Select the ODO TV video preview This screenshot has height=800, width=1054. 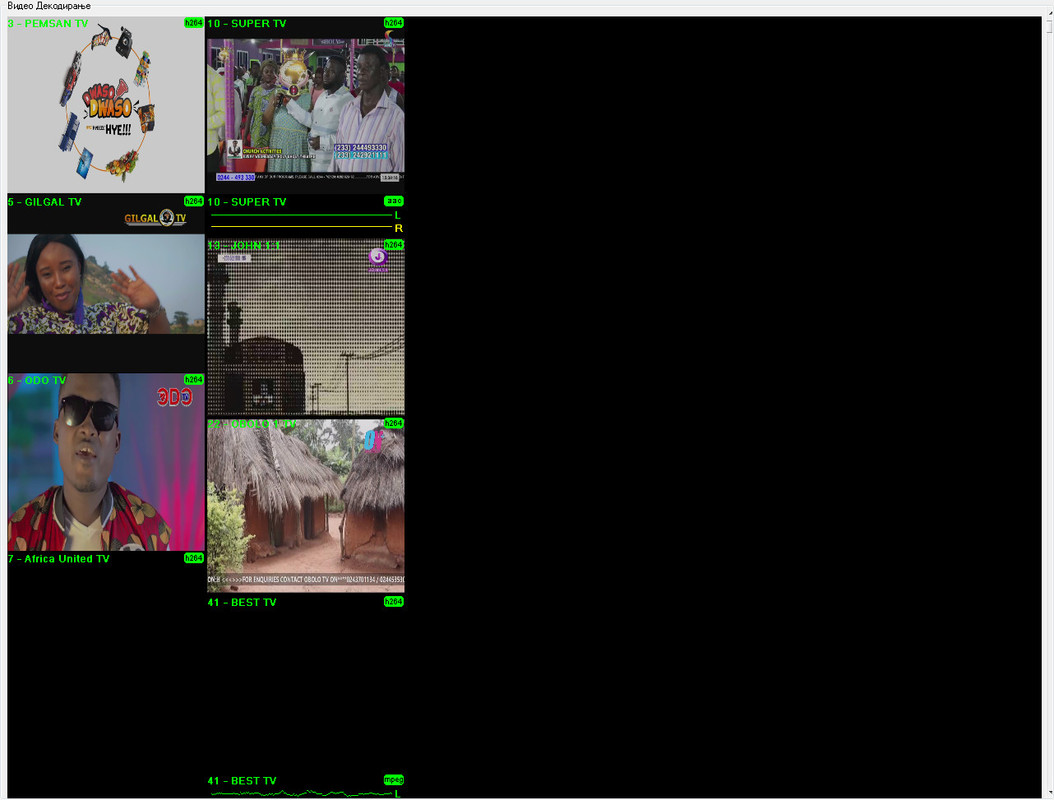point(106,463)
